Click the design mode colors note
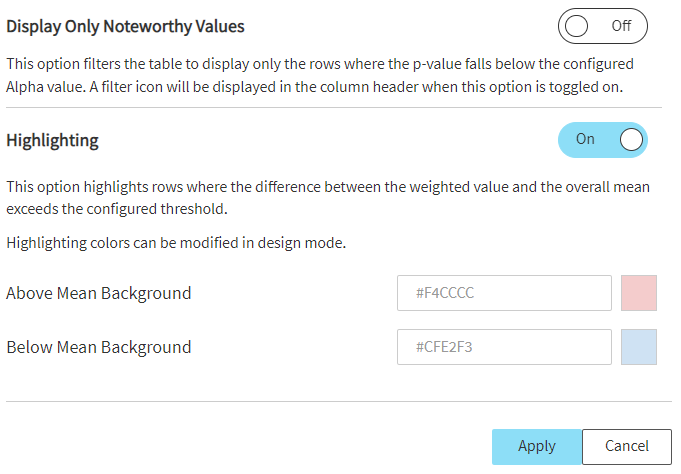The image size is (681, 474). click(x=176, y=243)
